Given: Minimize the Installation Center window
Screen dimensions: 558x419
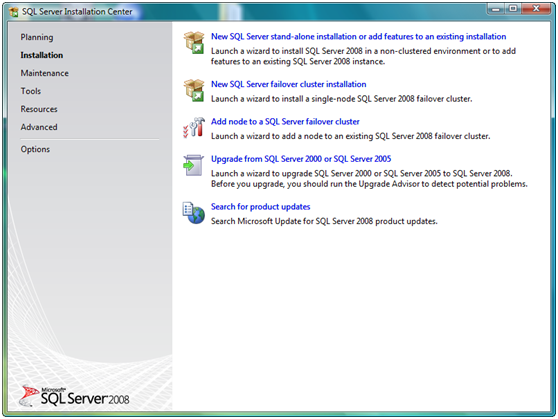Looking at the screenshot, I should pos(495,9).
